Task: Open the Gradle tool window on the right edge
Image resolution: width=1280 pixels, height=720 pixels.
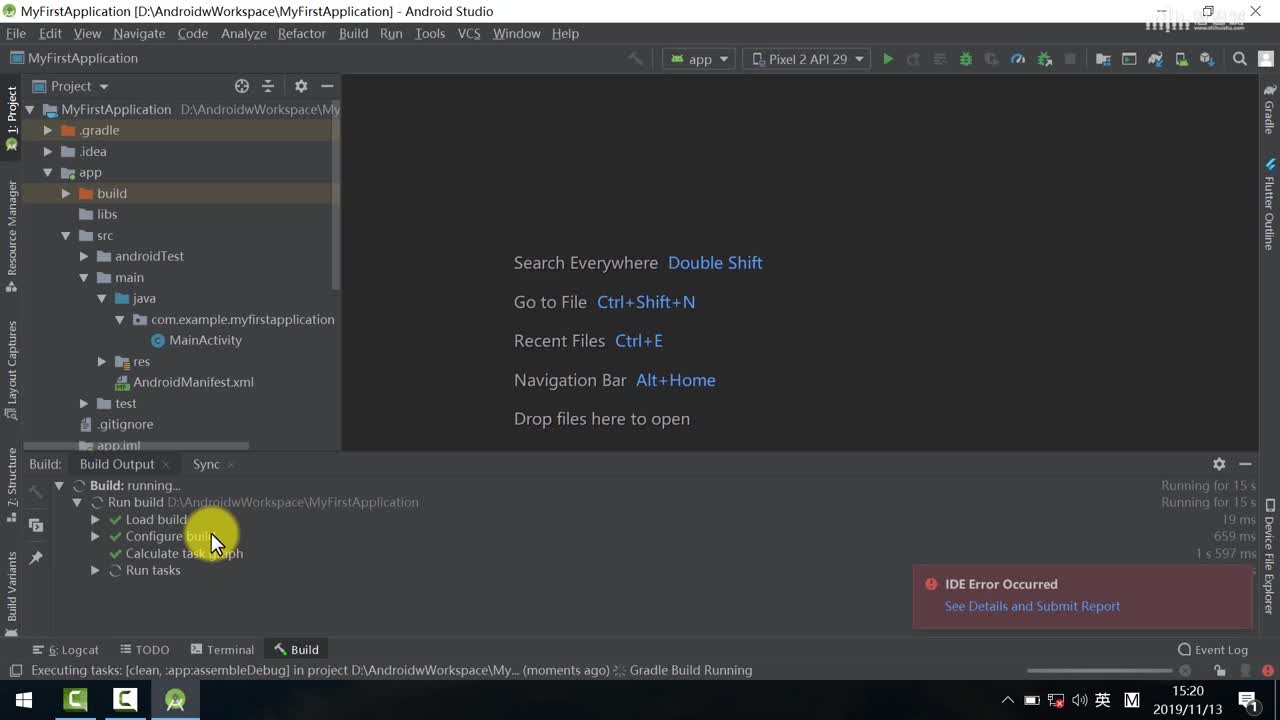Action: (1269, 110)
